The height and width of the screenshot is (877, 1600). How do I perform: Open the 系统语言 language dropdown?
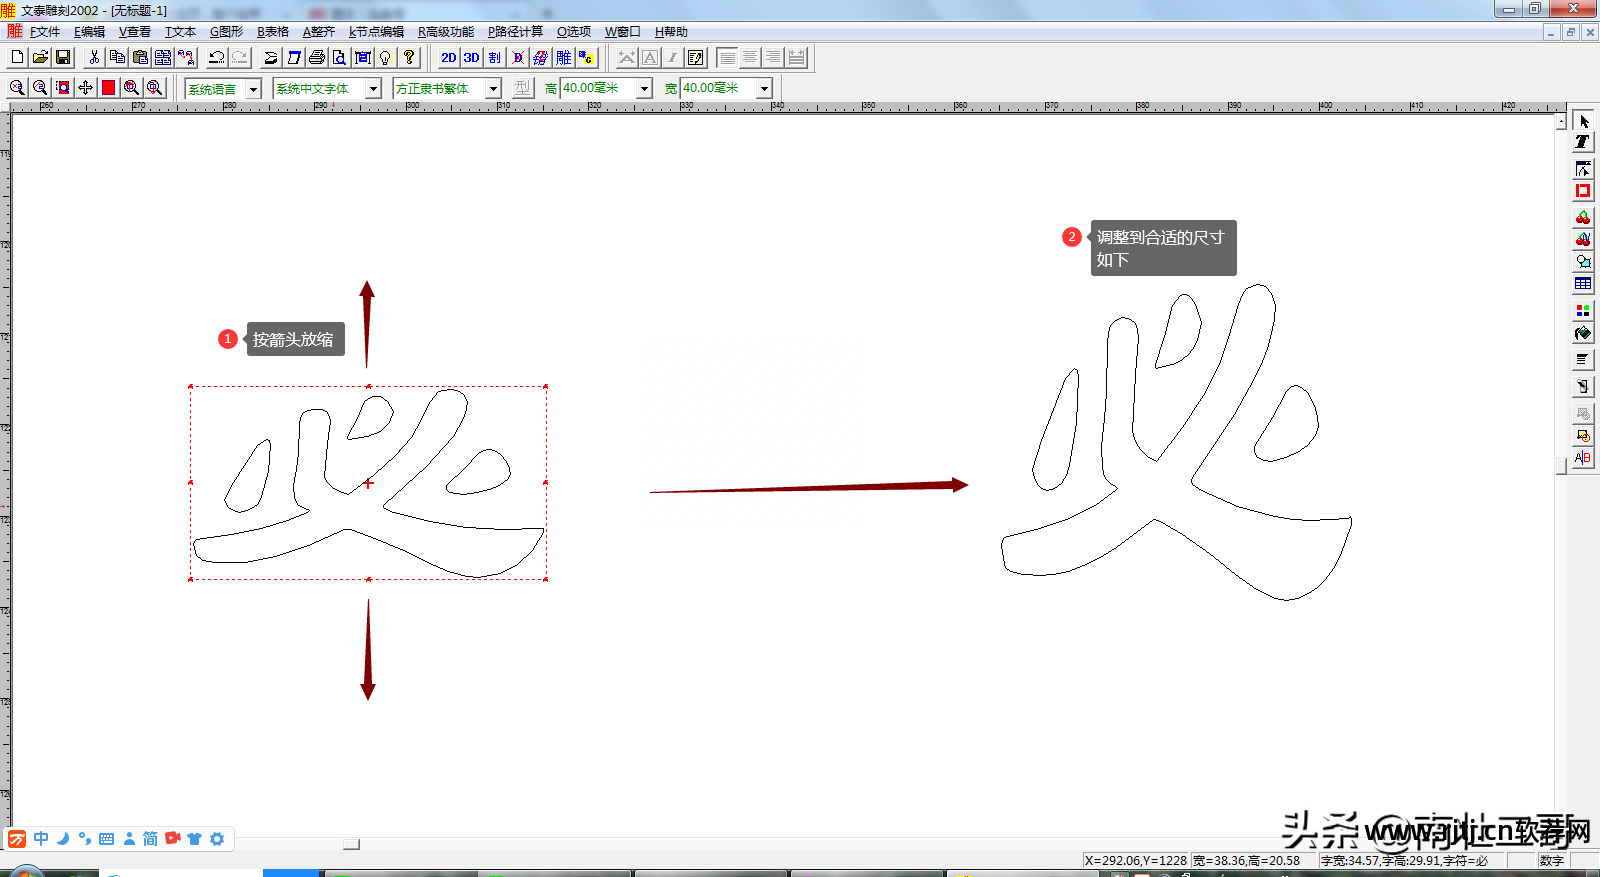tap(253, 89)
